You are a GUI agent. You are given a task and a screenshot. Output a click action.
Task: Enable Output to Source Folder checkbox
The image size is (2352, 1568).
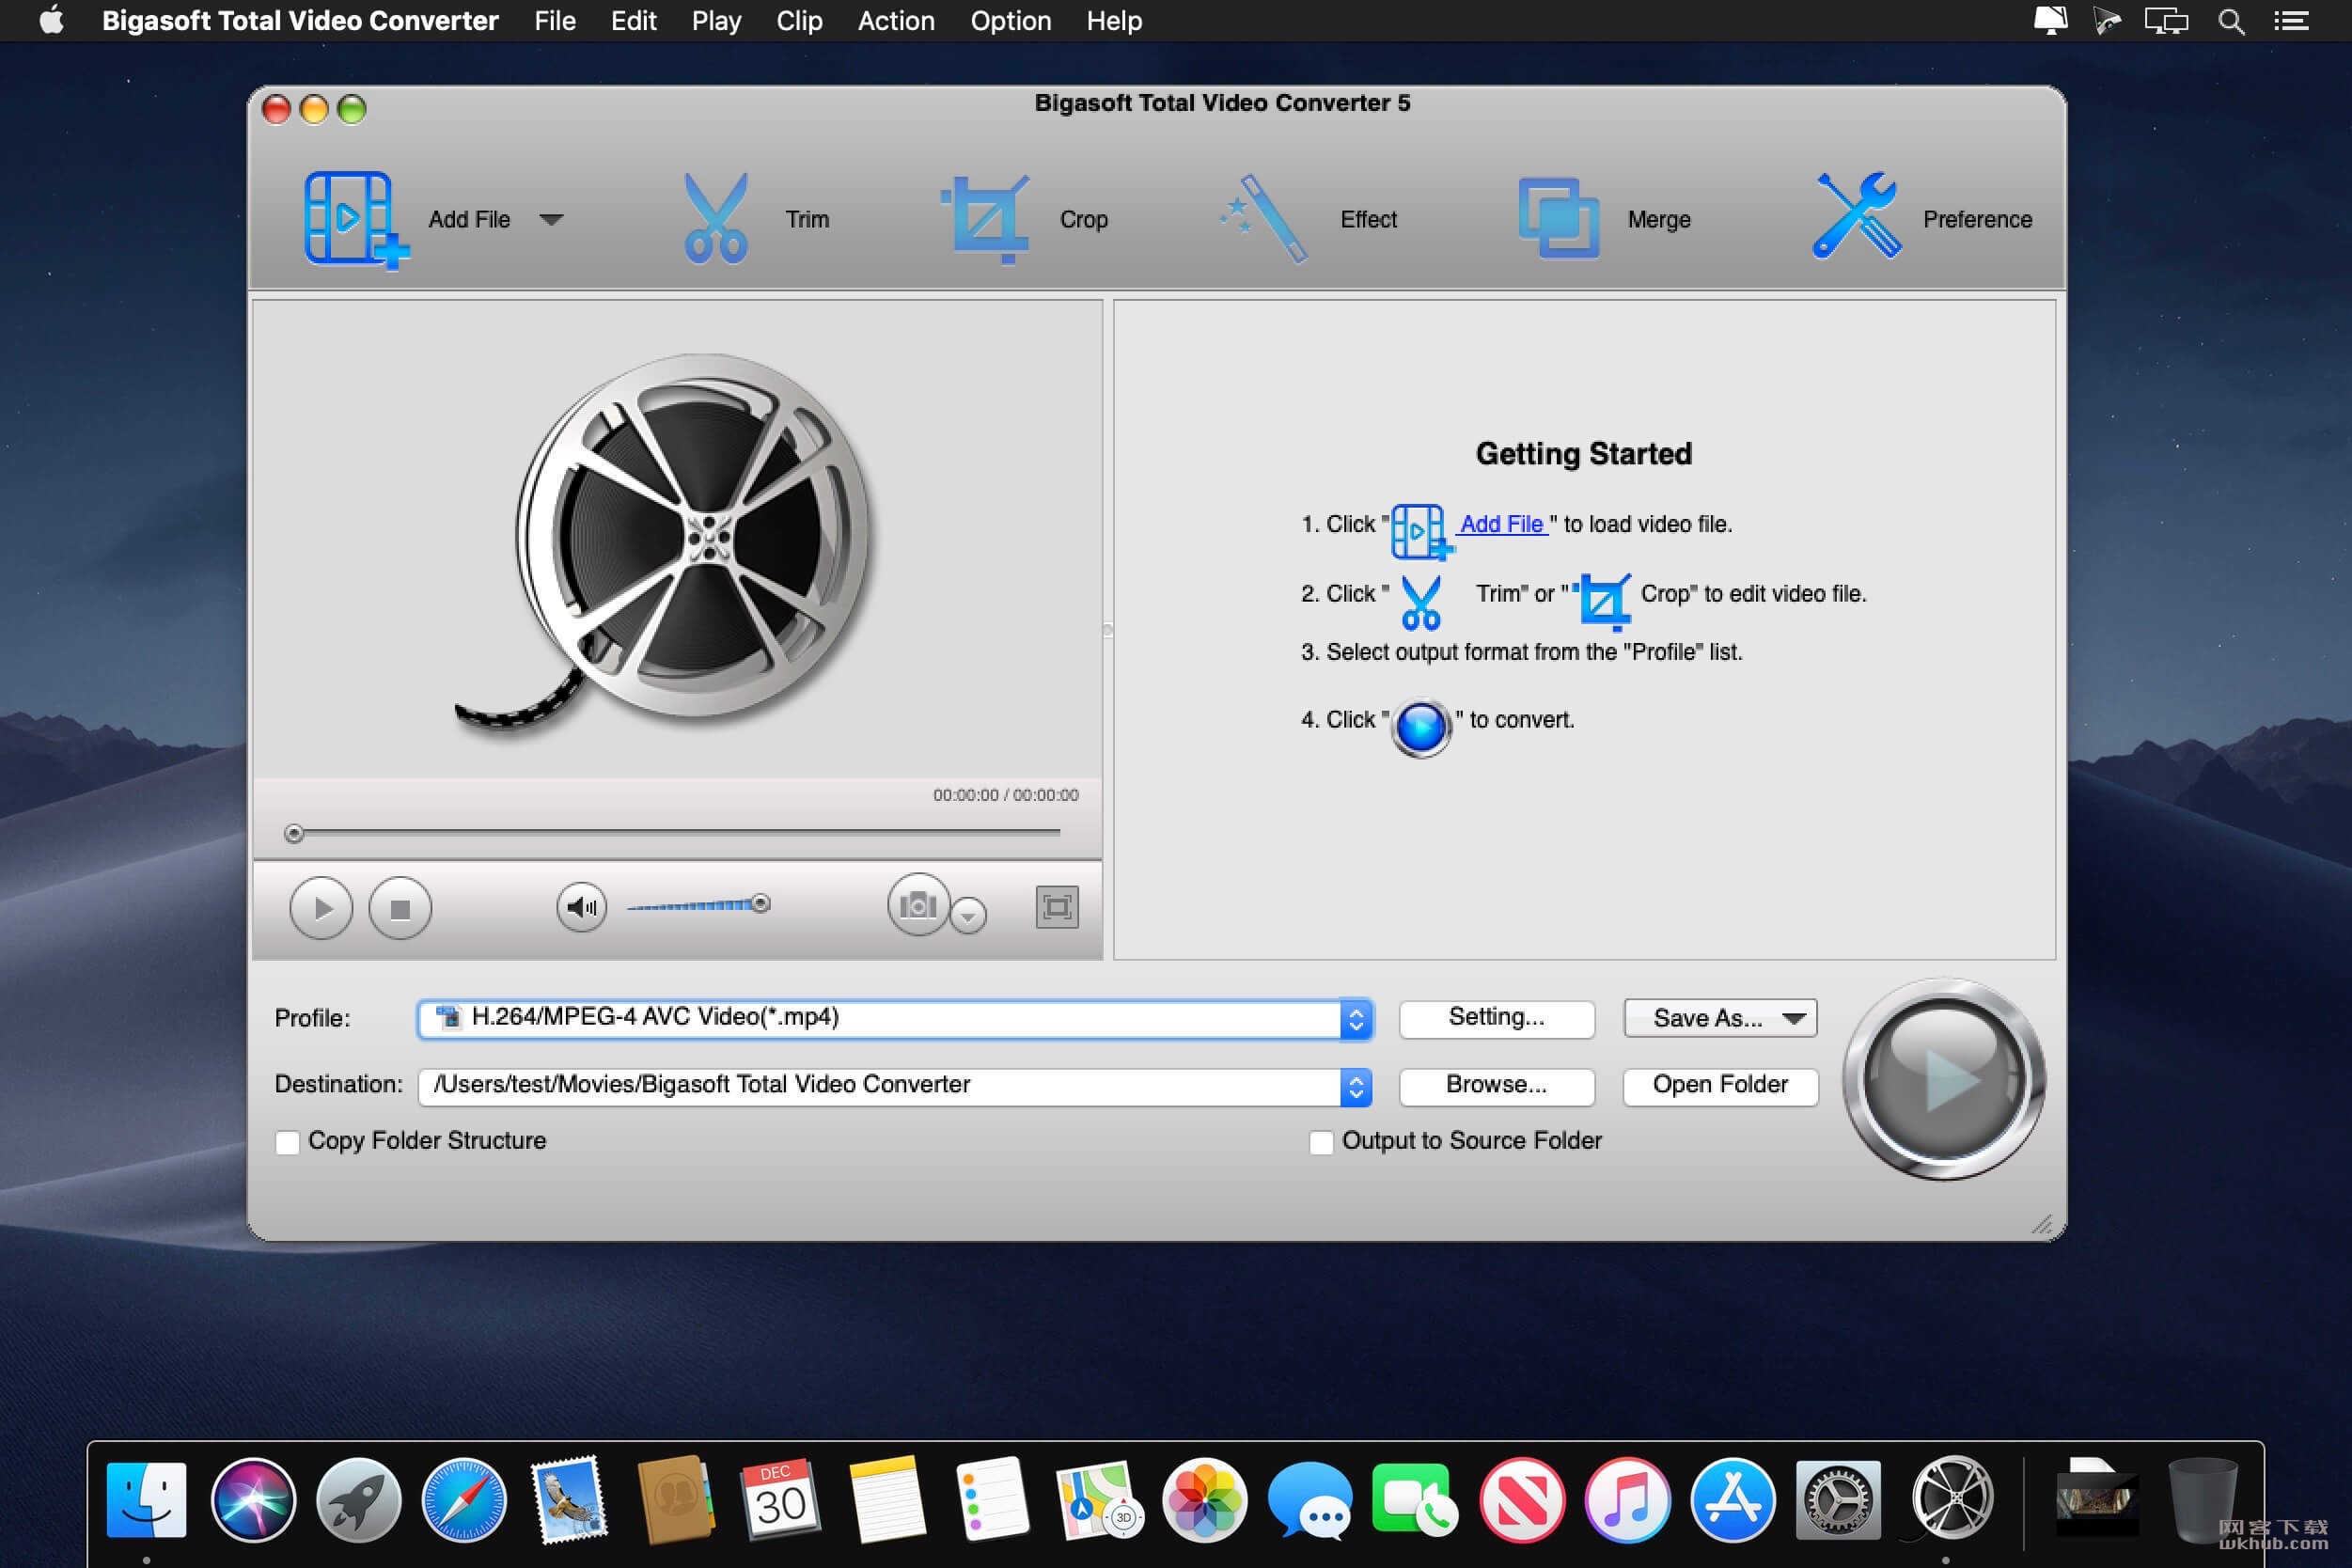[x=1321, y=1142]
